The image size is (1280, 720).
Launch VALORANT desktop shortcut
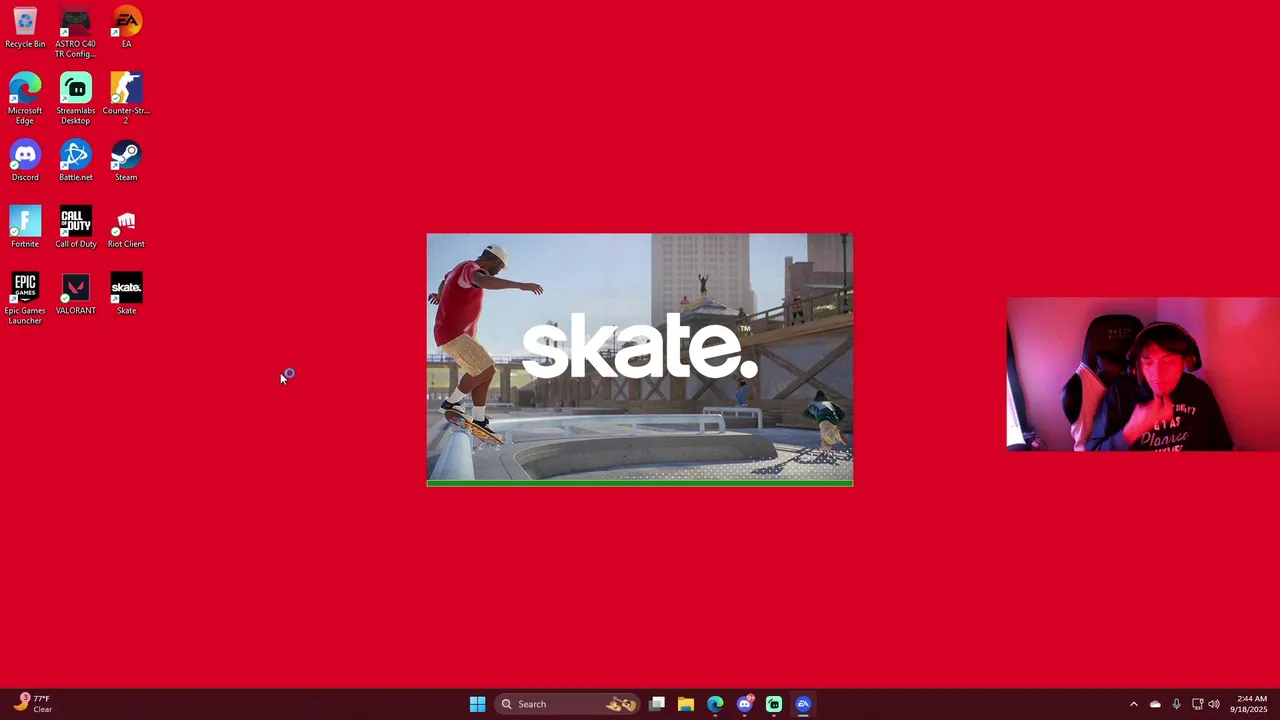(75, 294)
